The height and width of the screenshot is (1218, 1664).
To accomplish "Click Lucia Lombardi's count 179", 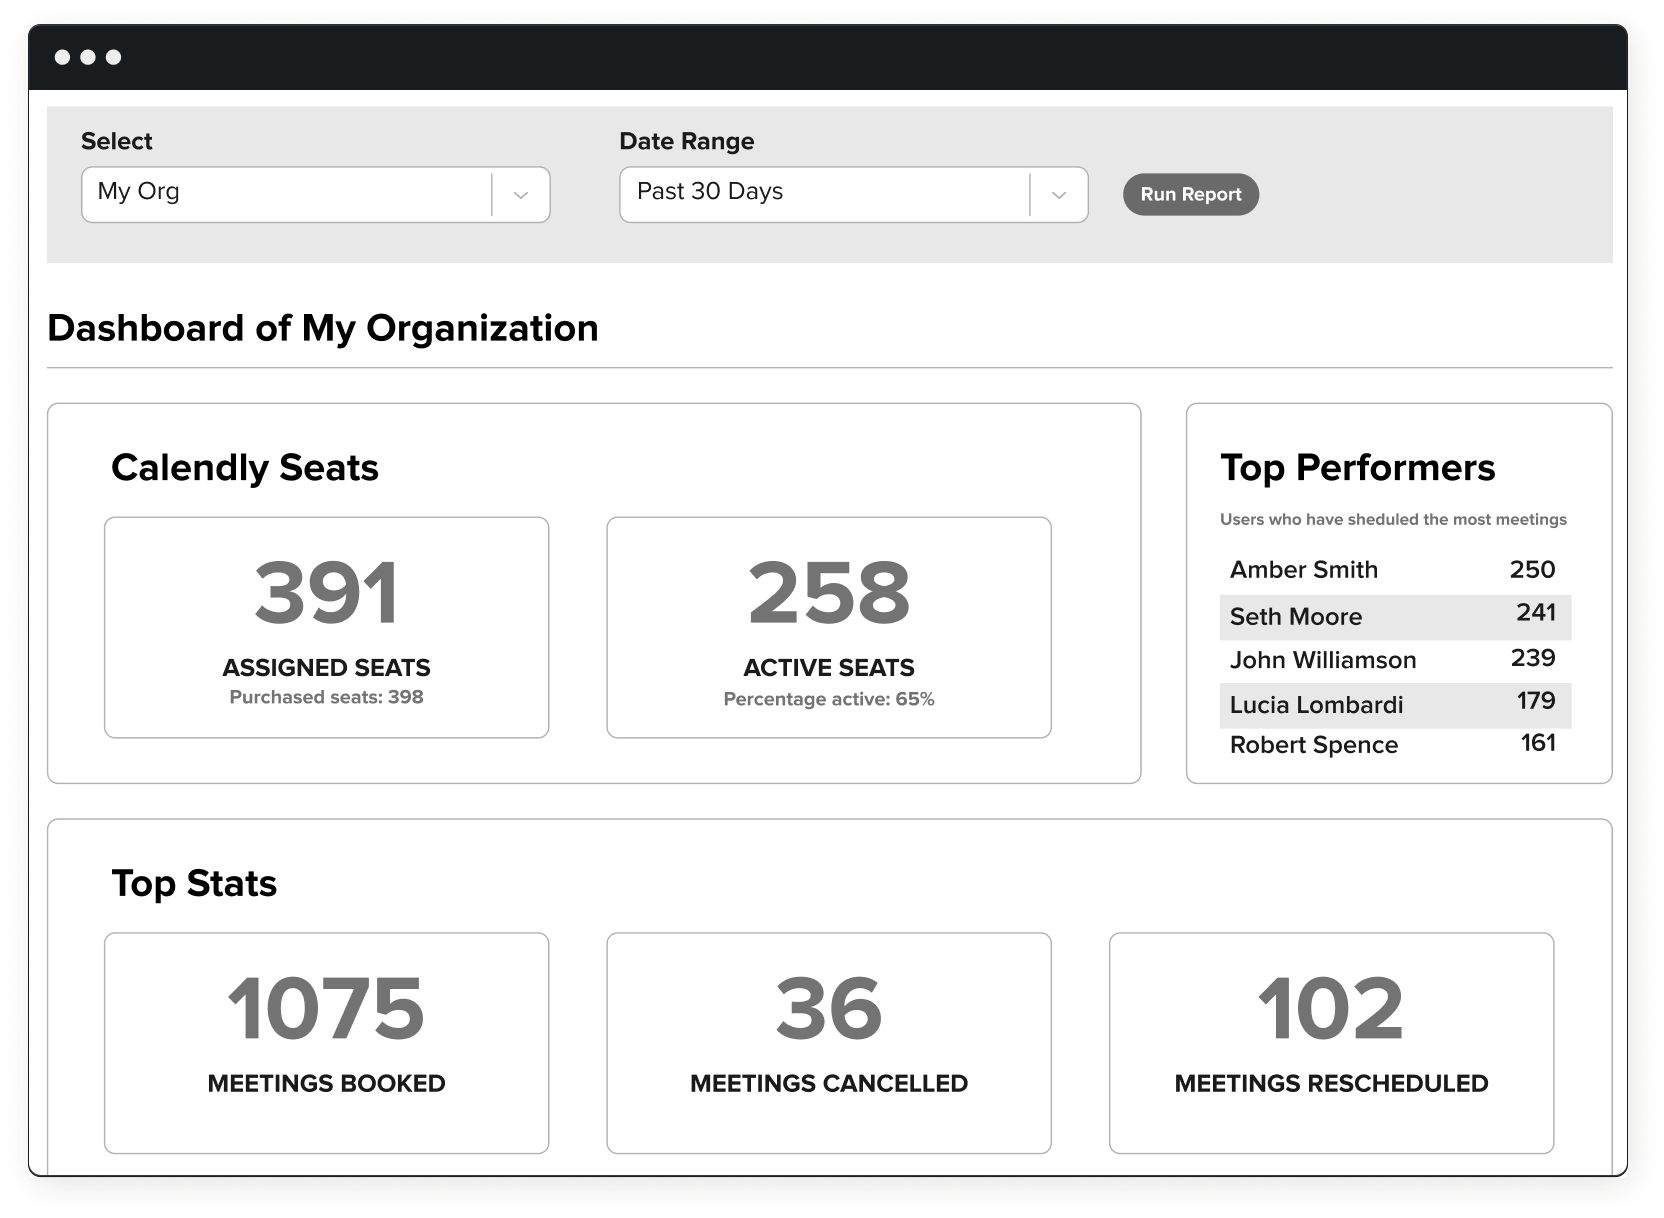I will (1535, 700).
